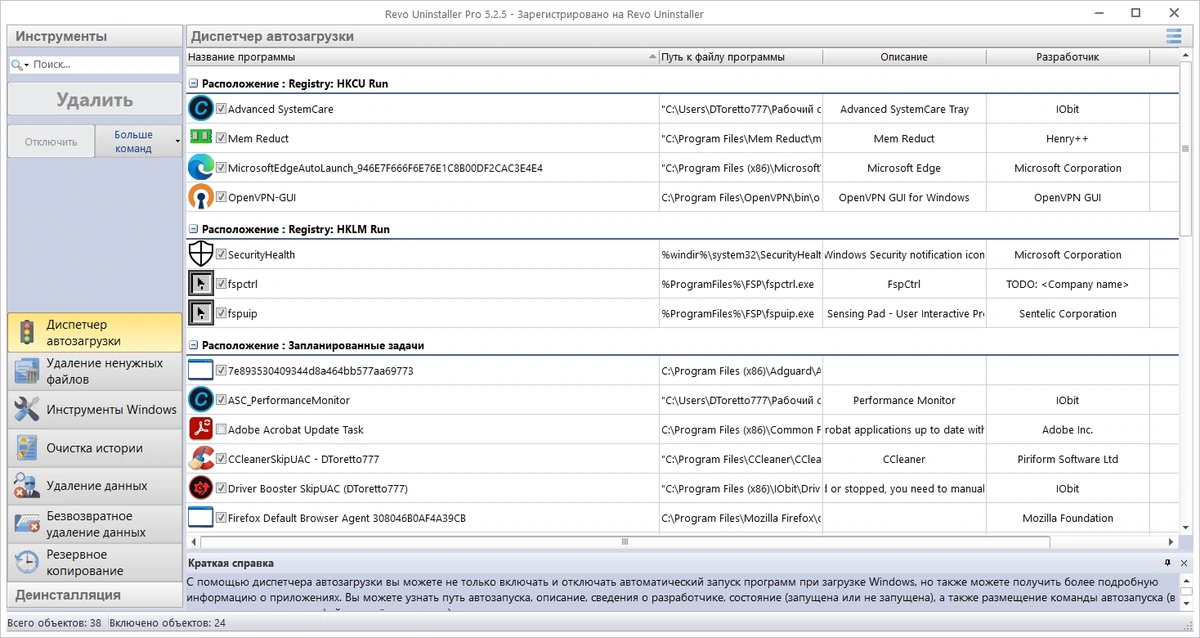This screenshot has height=638, width=1200.
Task: Select the Piriform Software Ltd cell
Action: click(x=1067, y=459)
